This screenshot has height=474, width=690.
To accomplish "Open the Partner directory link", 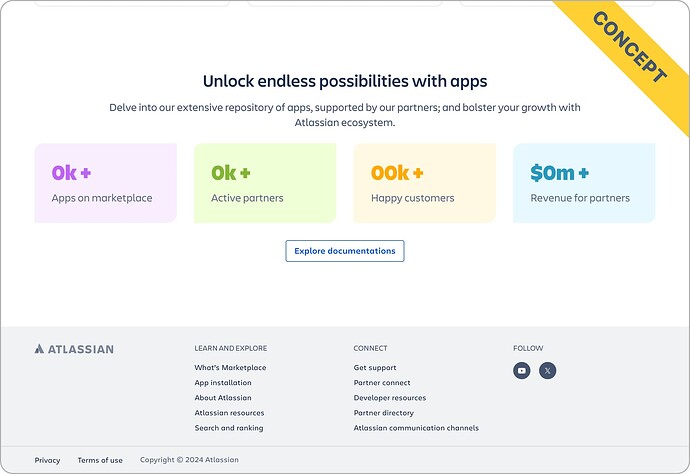I will (384, 413).
